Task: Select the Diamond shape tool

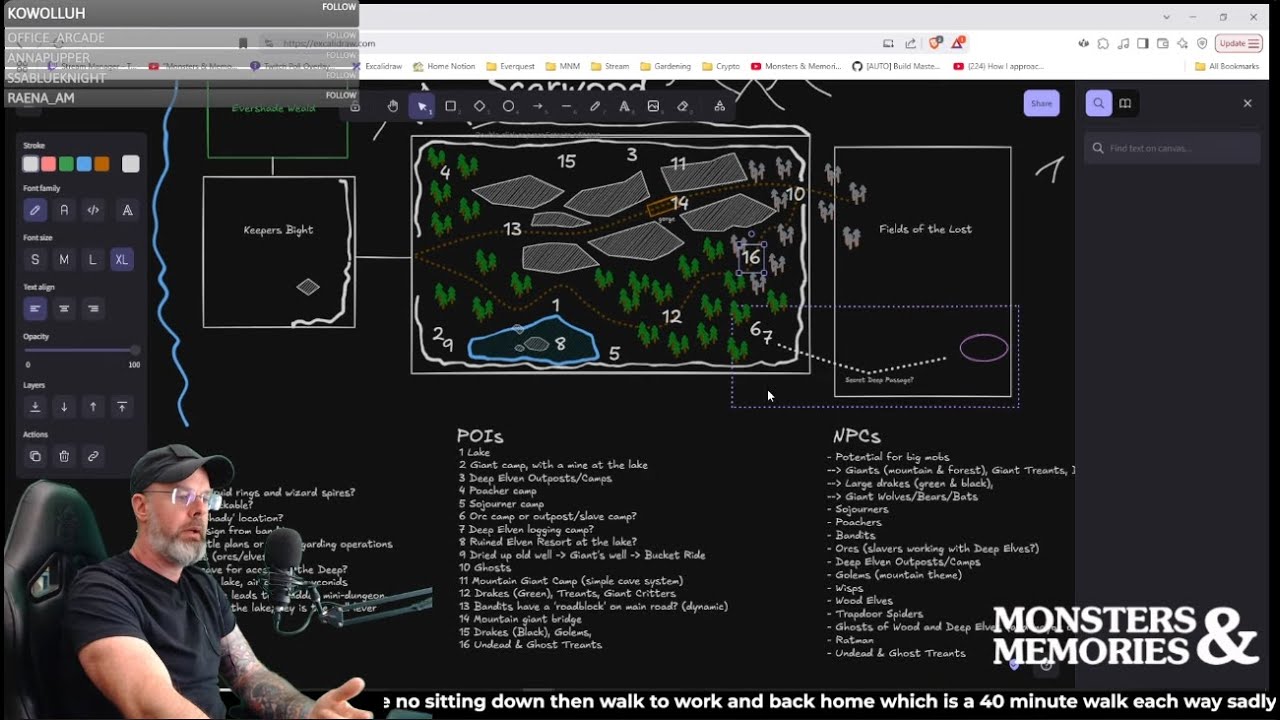Action: click(480, 106)
